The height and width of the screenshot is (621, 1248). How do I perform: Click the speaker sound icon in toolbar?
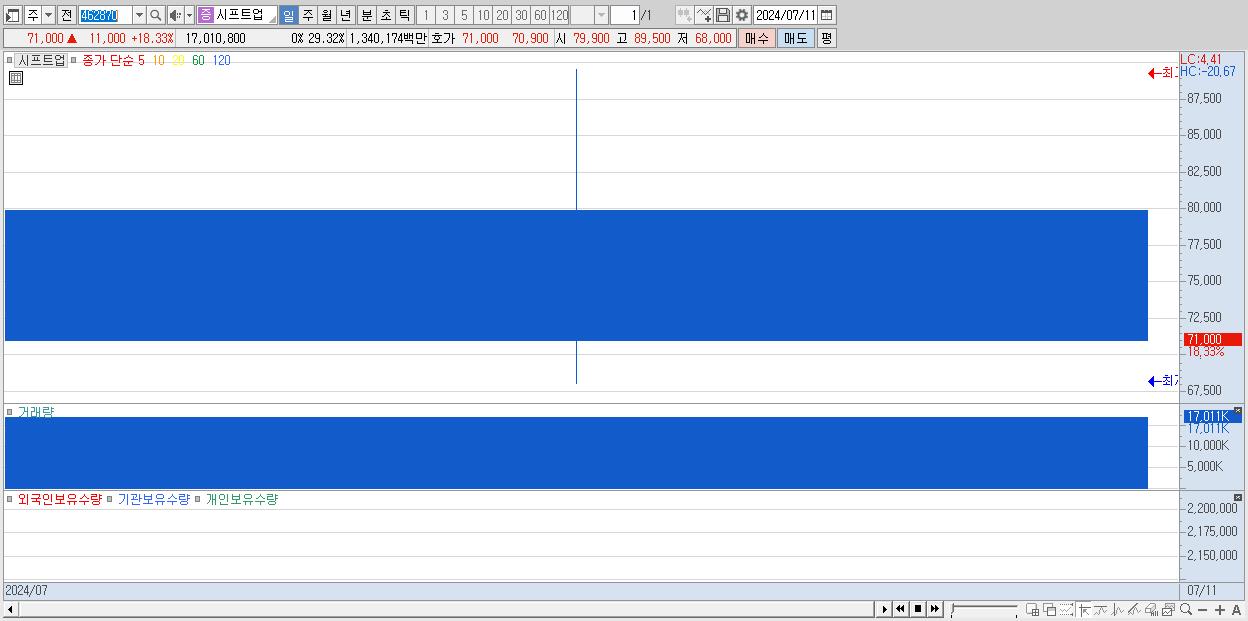(175, 15)
